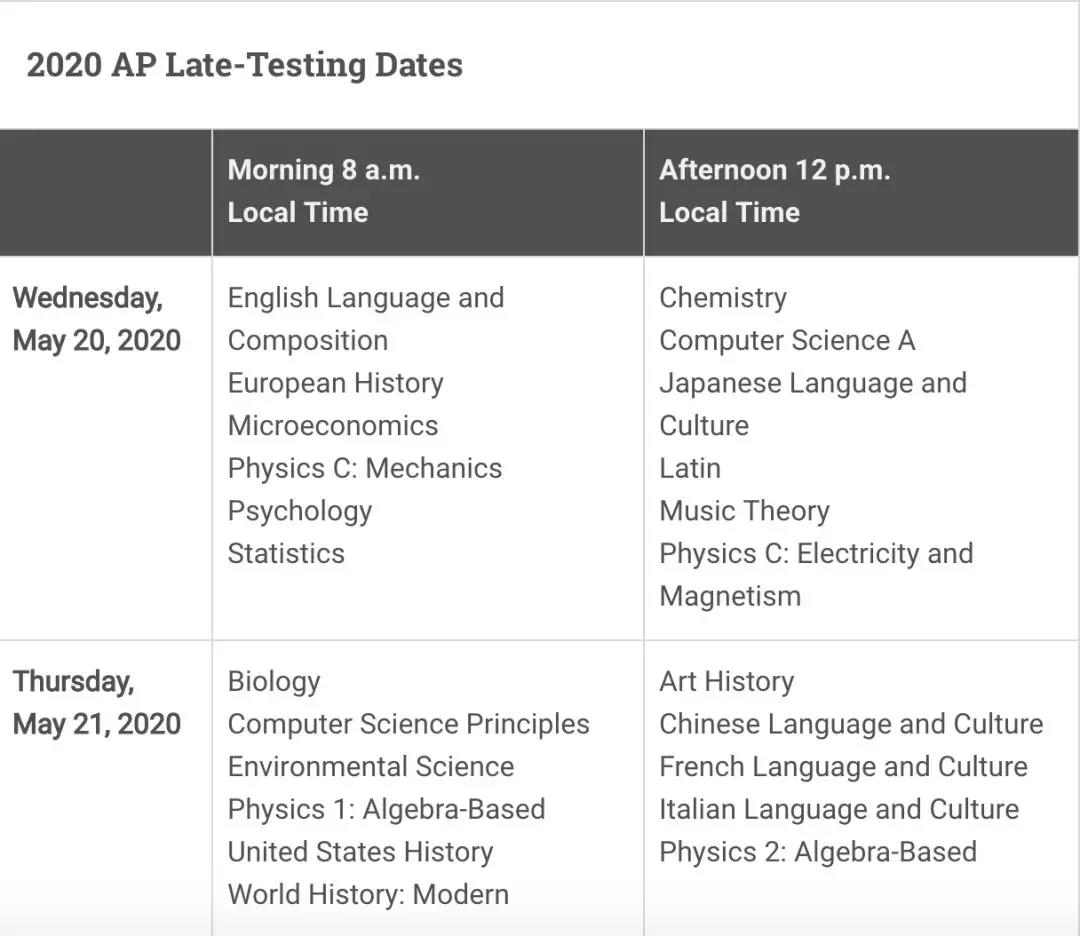Click the Wednesday, May 20, 2020 row label
This screenshot has height=936, width=1080.
[x=96, y=319]
